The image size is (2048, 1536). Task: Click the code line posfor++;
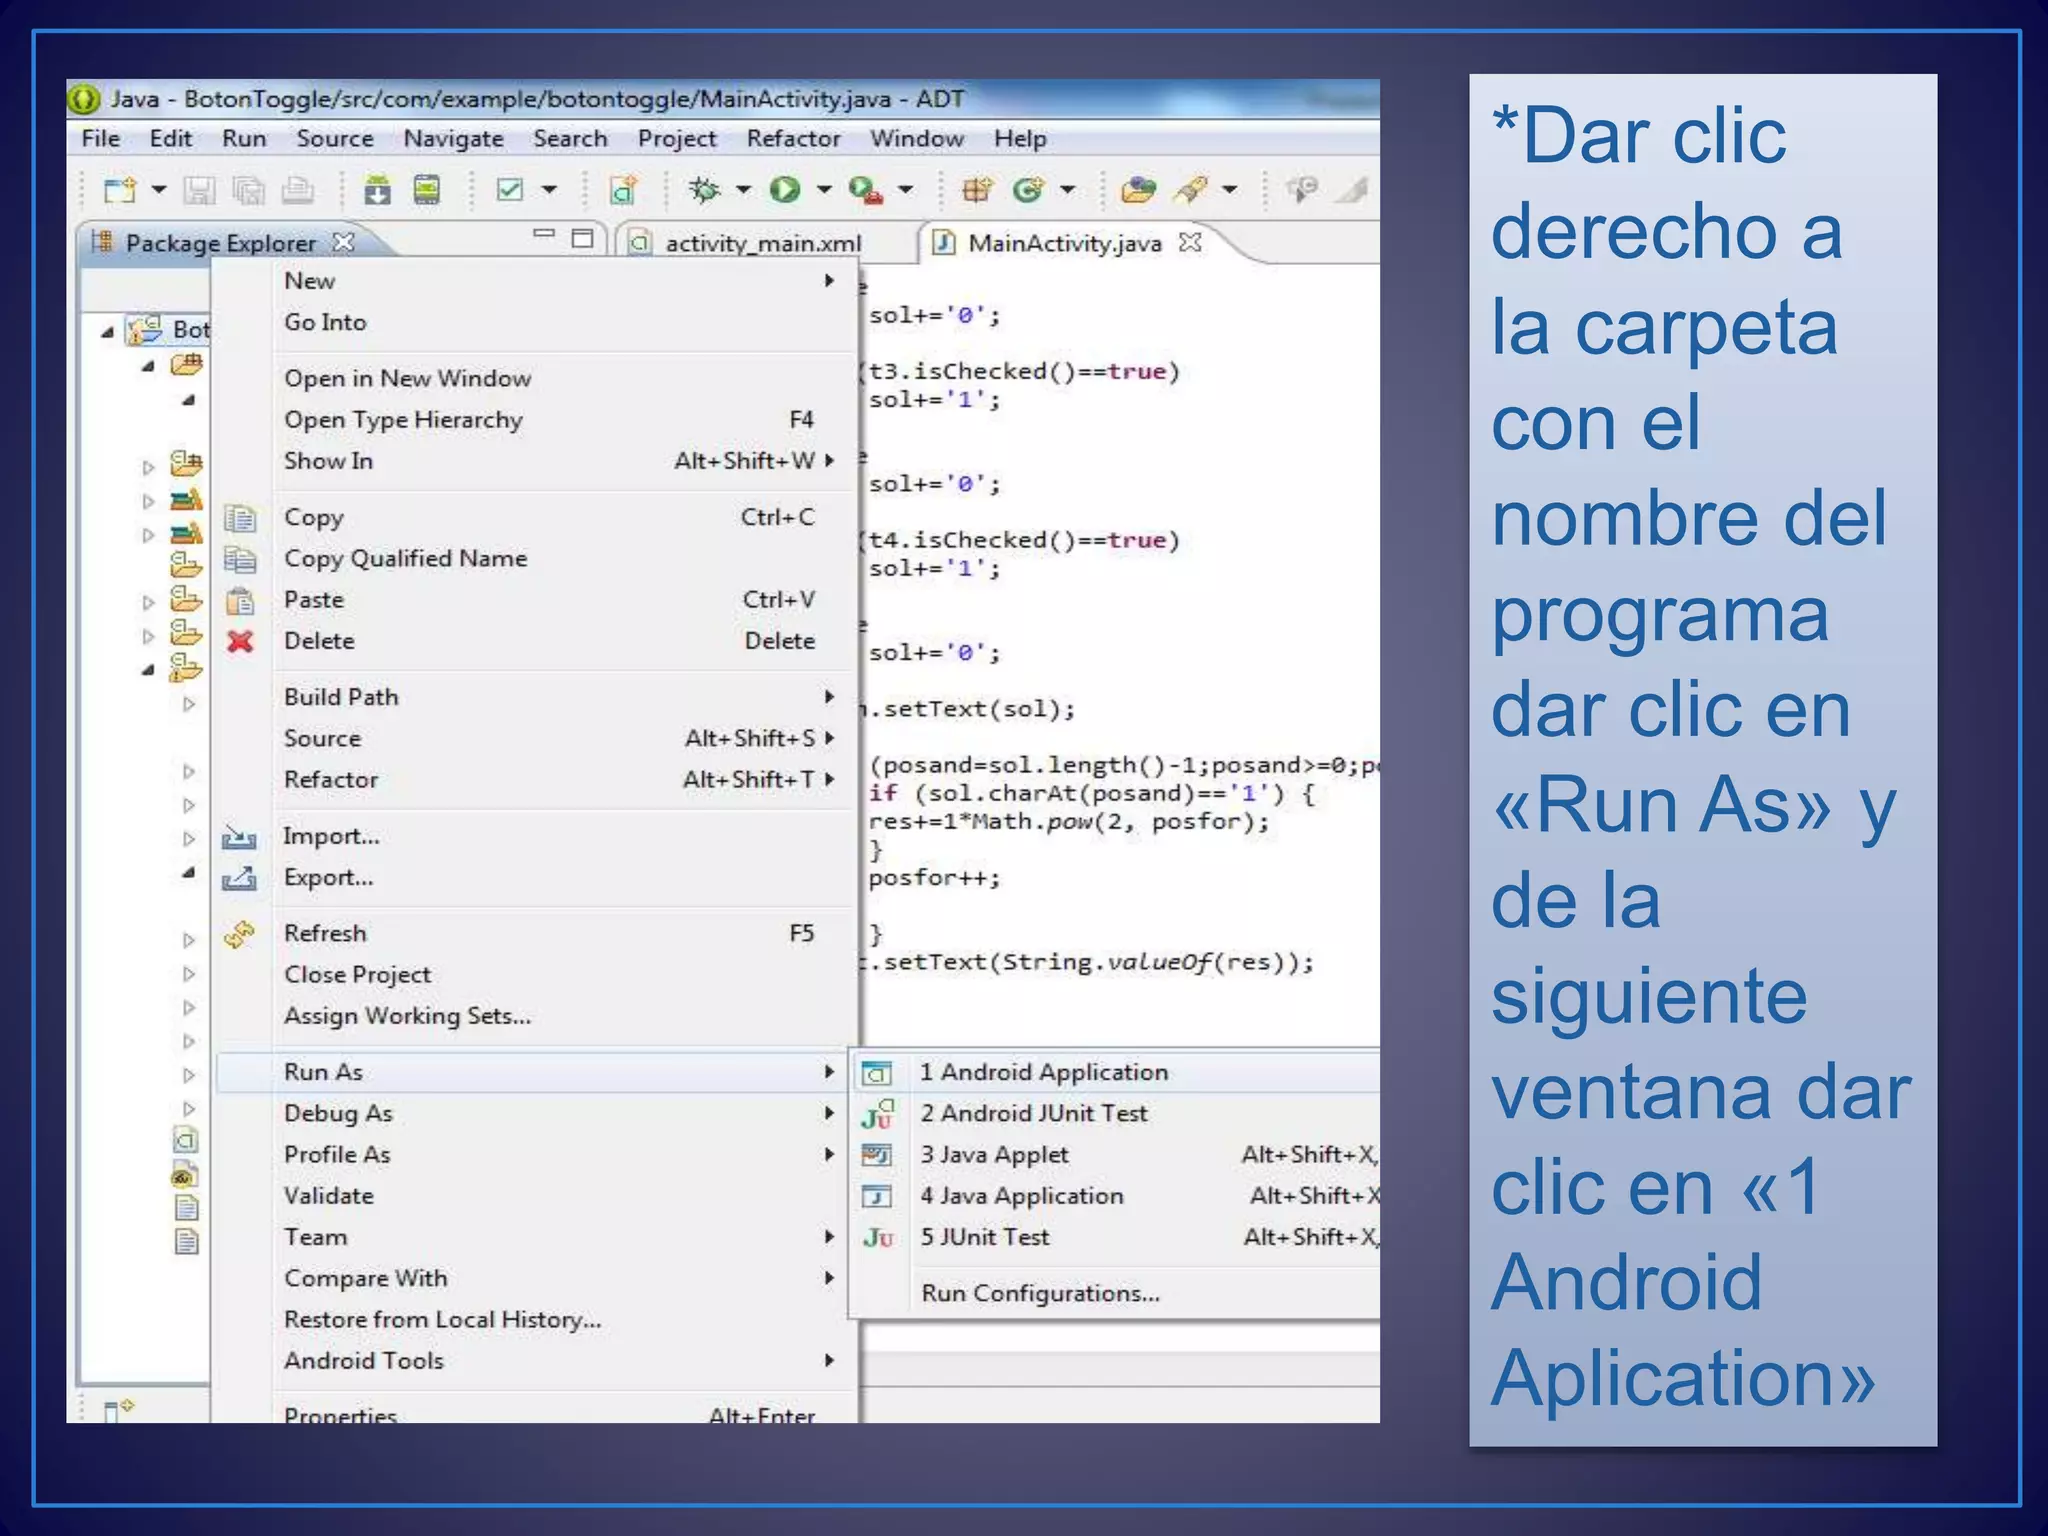click(x=934, y=878)
